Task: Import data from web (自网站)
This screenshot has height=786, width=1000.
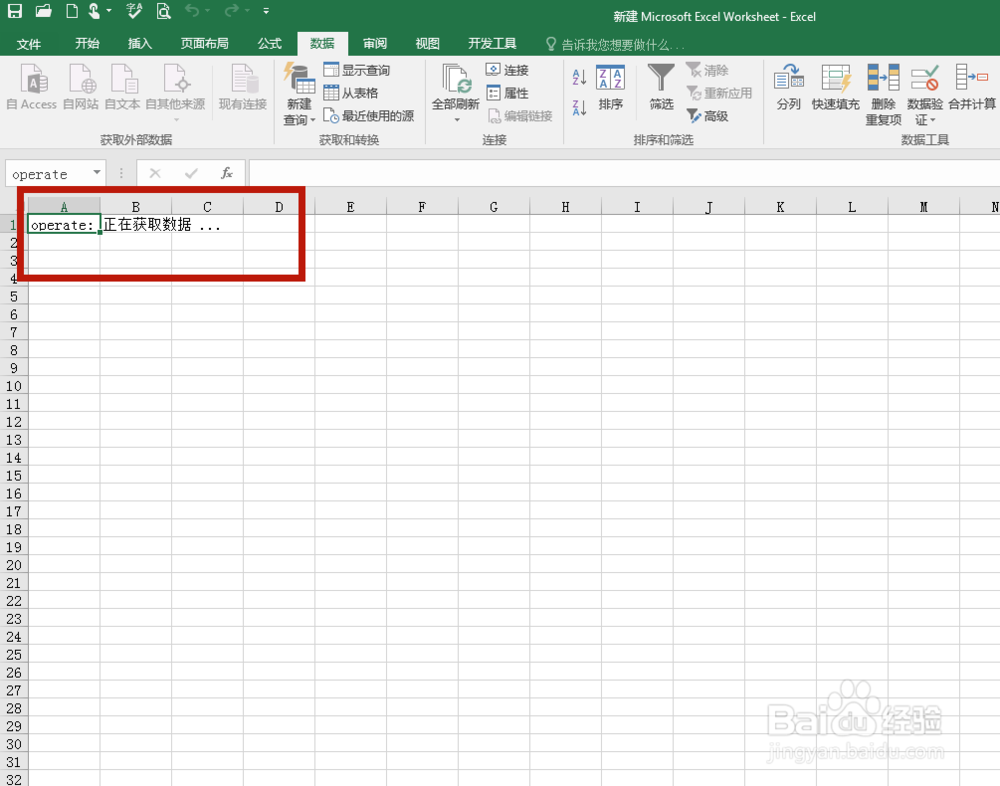Action: pyautogui.click(x=81, y=87)
